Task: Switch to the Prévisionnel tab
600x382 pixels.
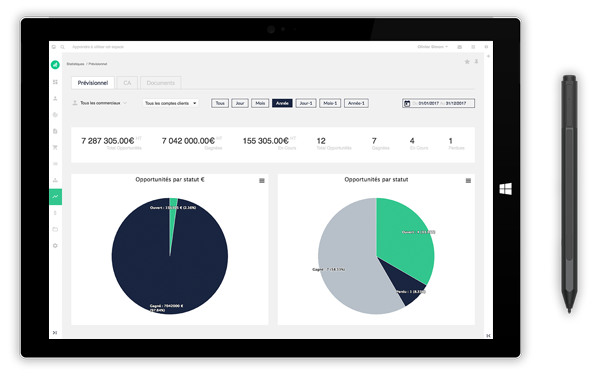Action: [x=93, y=83]
